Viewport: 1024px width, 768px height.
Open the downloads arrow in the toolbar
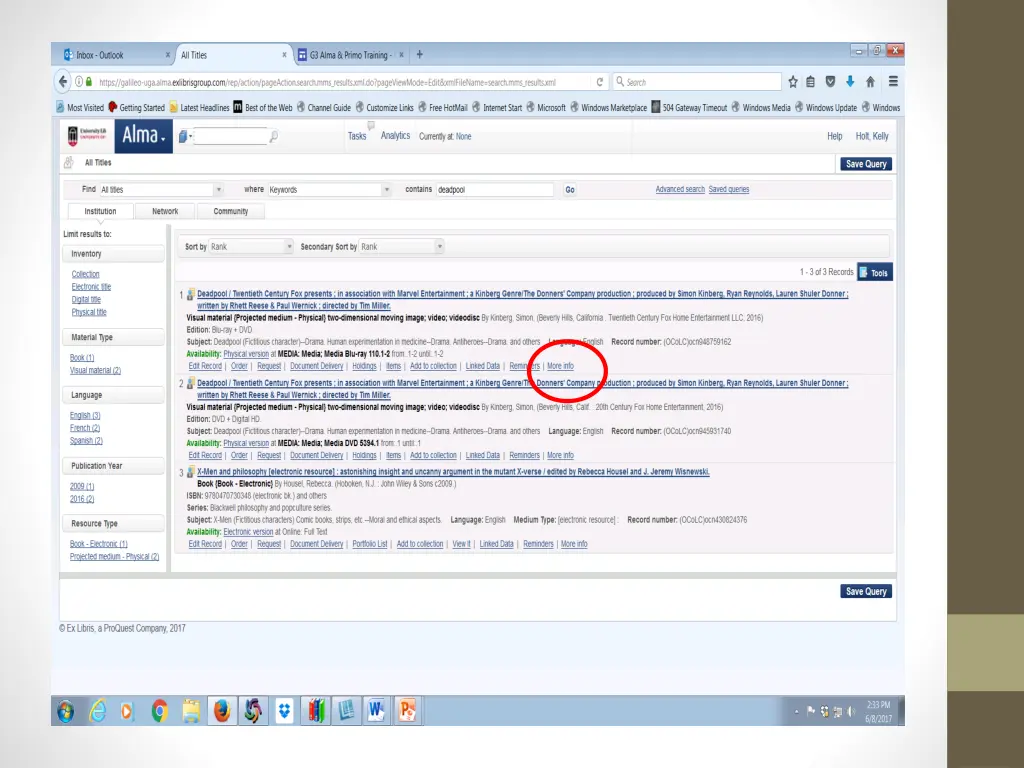pyautogui.click(x=850, y=82)
